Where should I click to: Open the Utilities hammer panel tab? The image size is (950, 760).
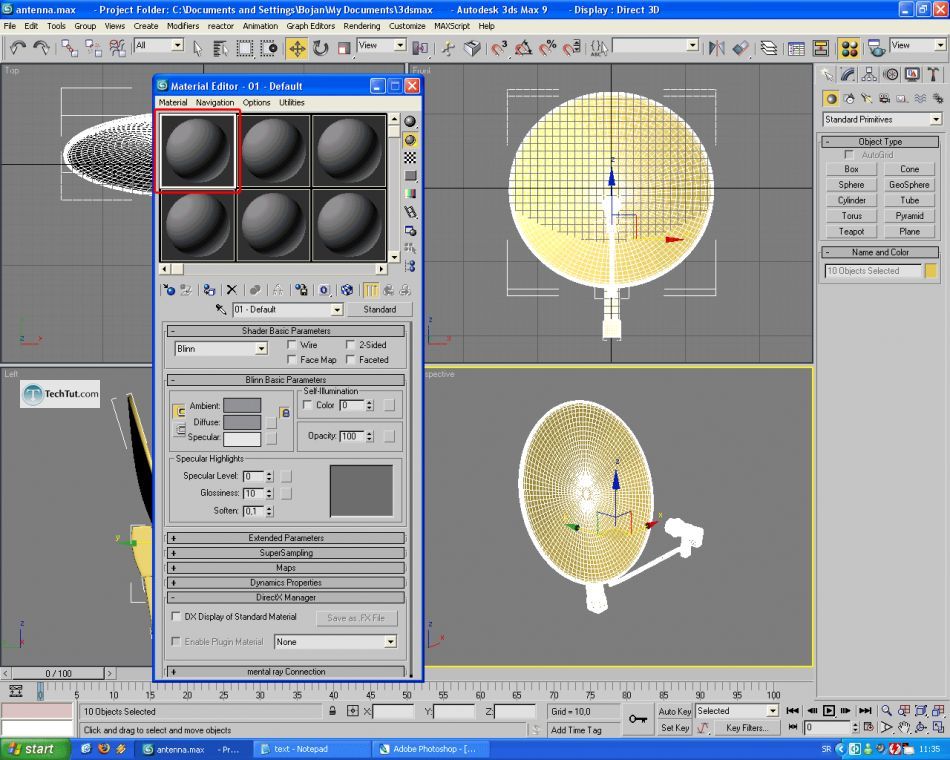[933, 75]
